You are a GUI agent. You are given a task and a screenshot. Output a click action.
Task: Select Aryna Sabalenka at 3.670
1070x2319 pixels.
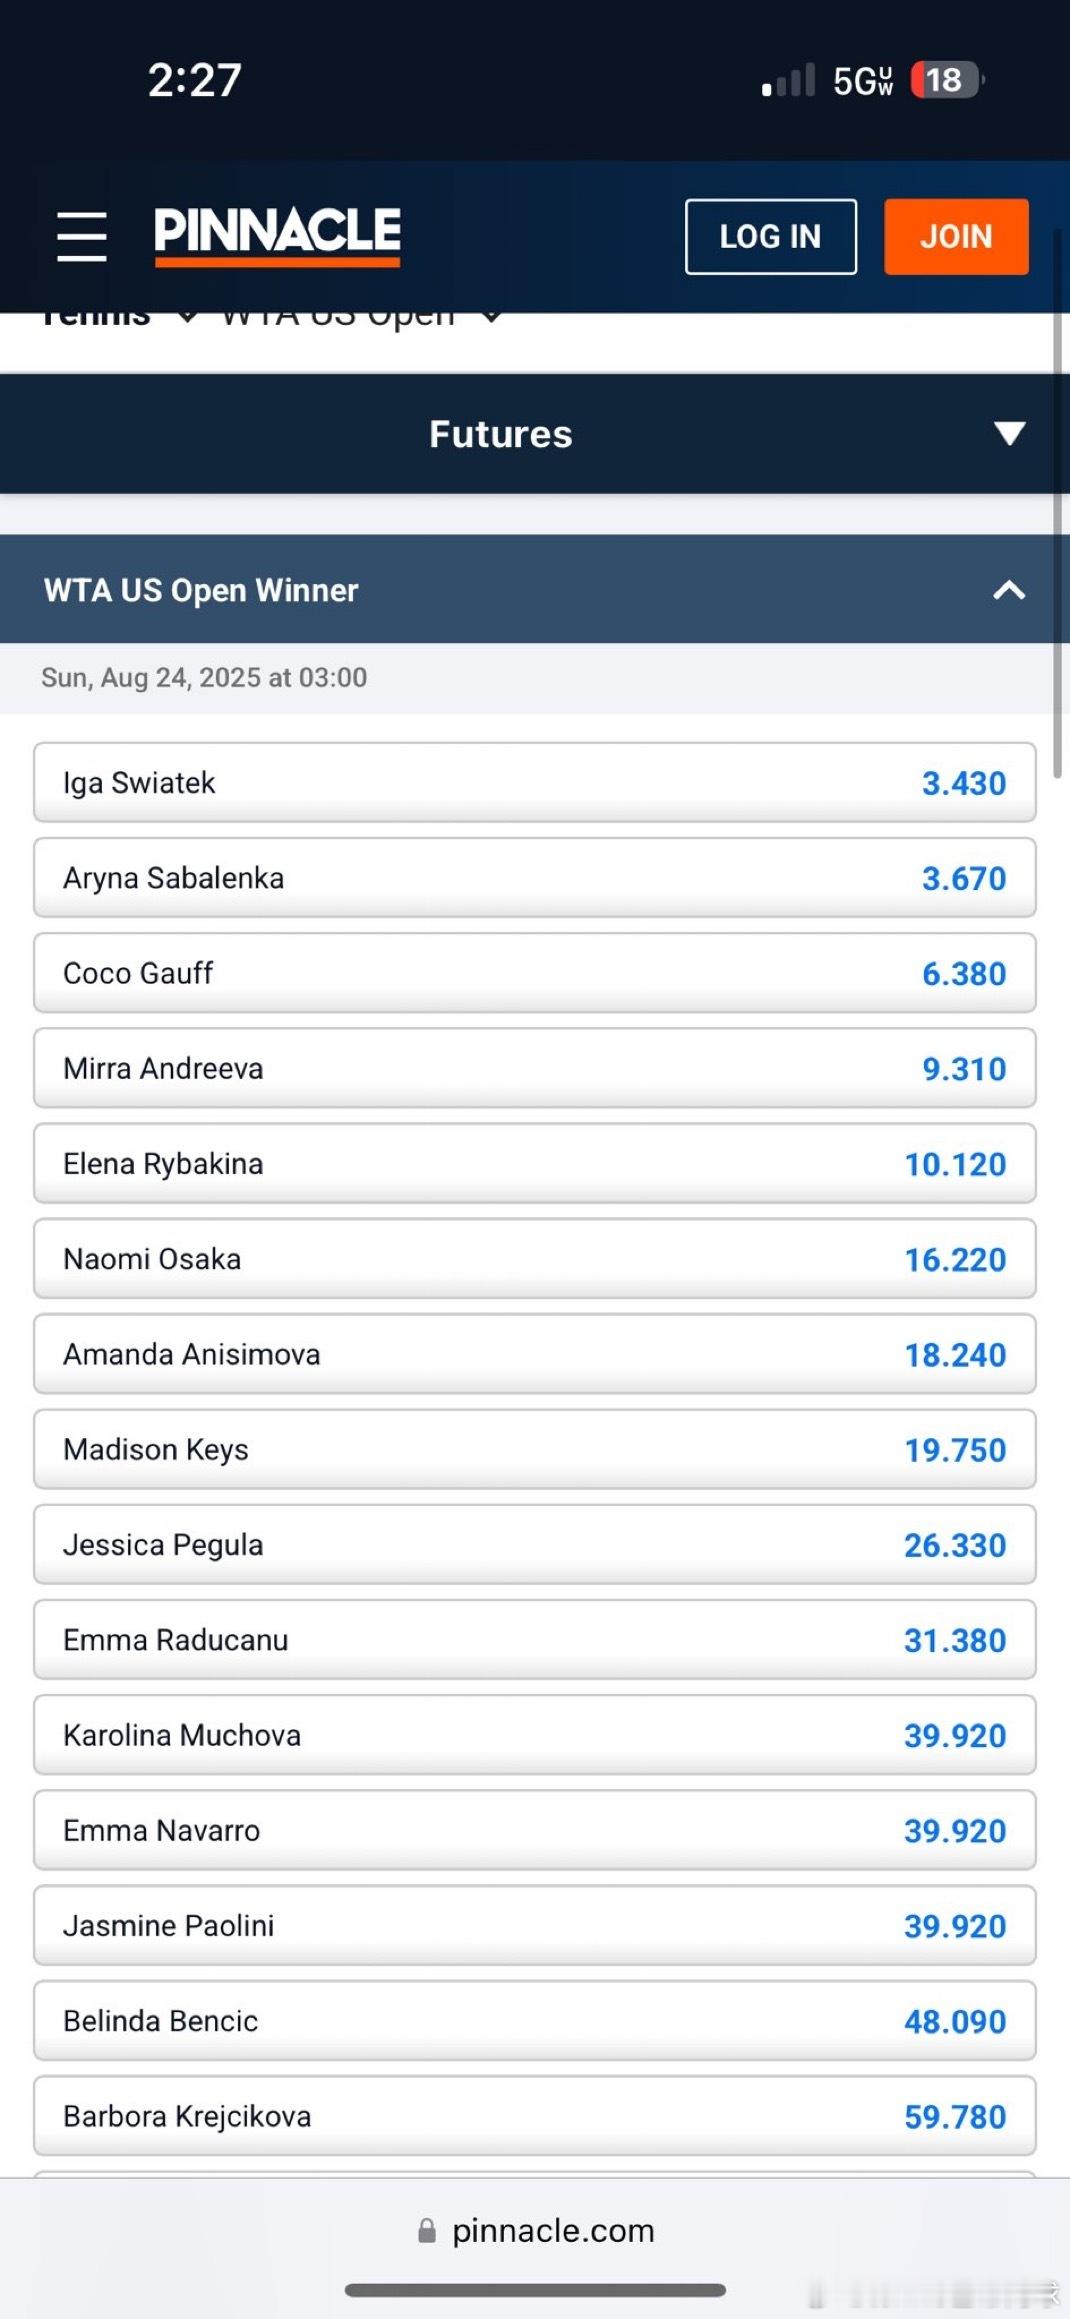[x=534, y=877]
